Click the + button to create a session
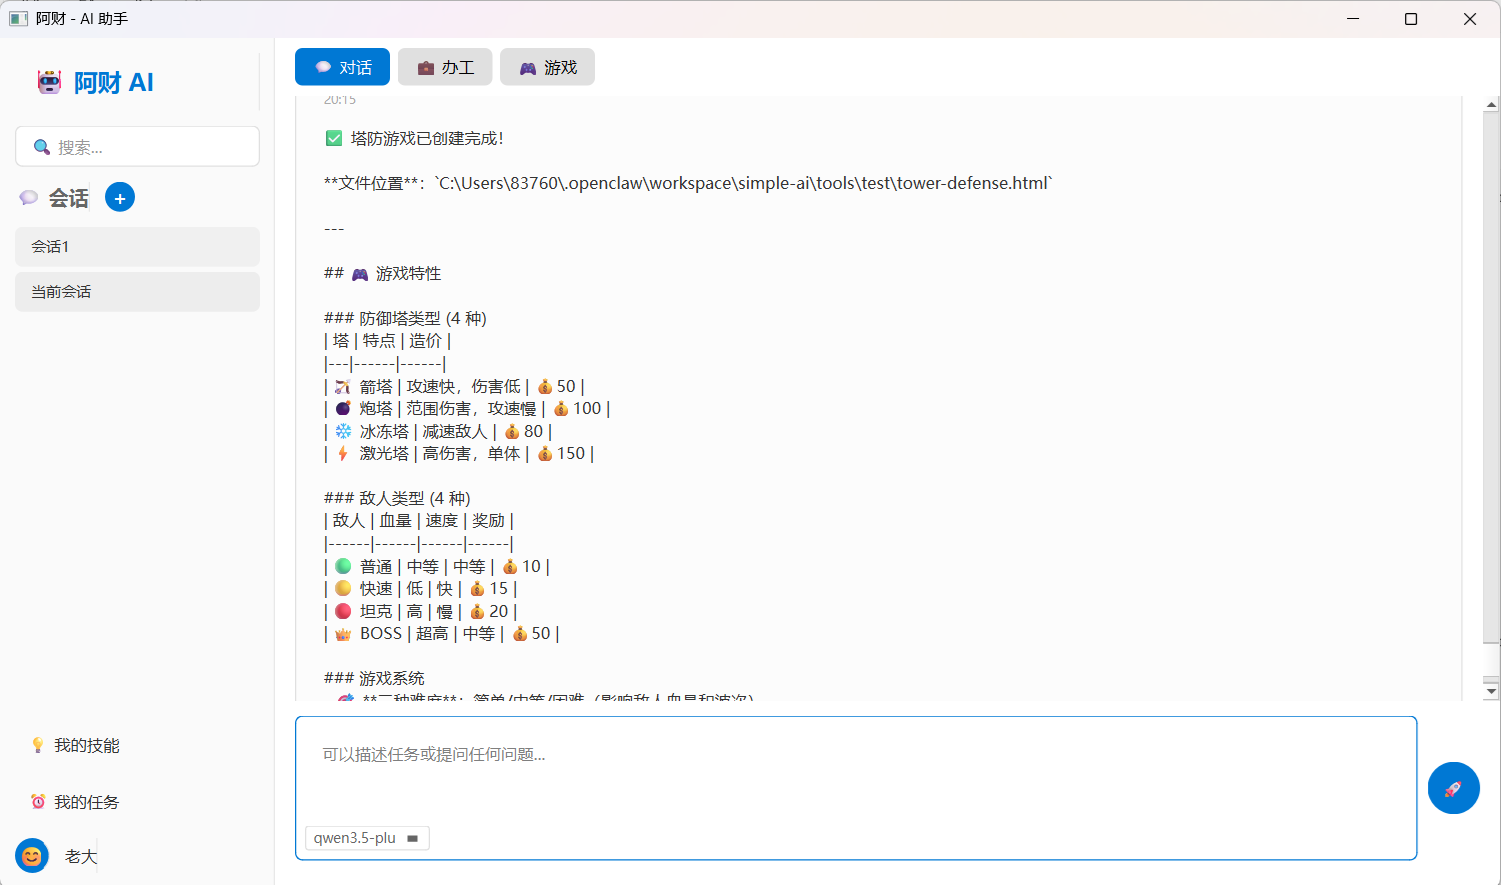Viewport: 1501px width, 885px height. [120, 197]
